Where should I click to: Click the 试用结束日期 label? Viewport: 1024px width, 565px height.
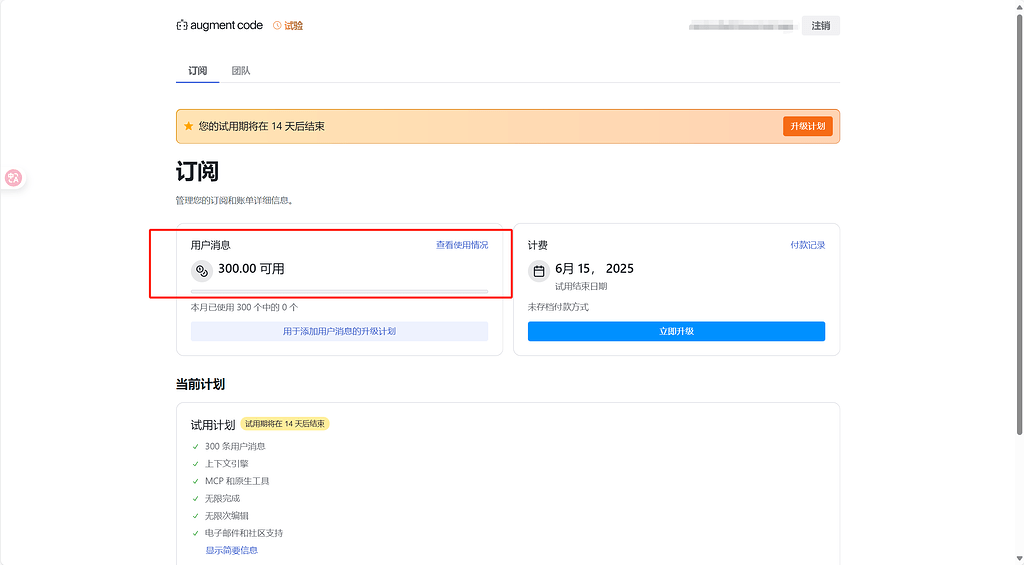click(x=581, y=286)
